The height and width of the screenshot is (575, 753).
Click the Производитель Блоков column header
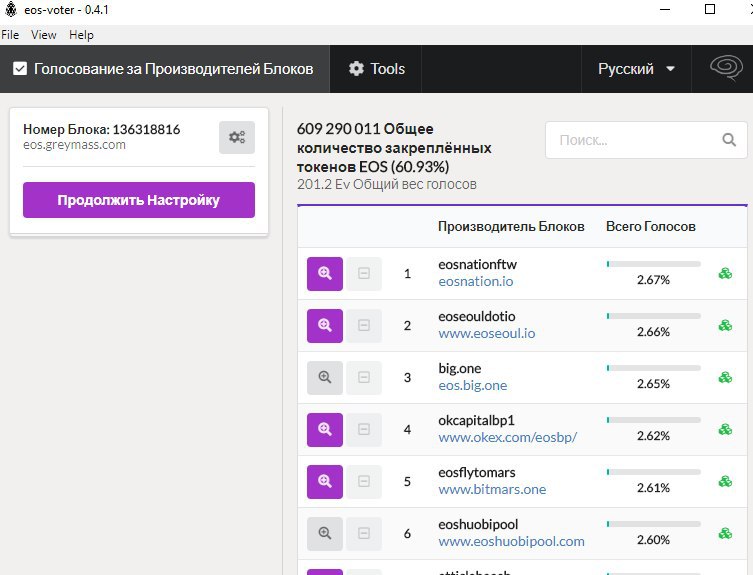point(511,226)
